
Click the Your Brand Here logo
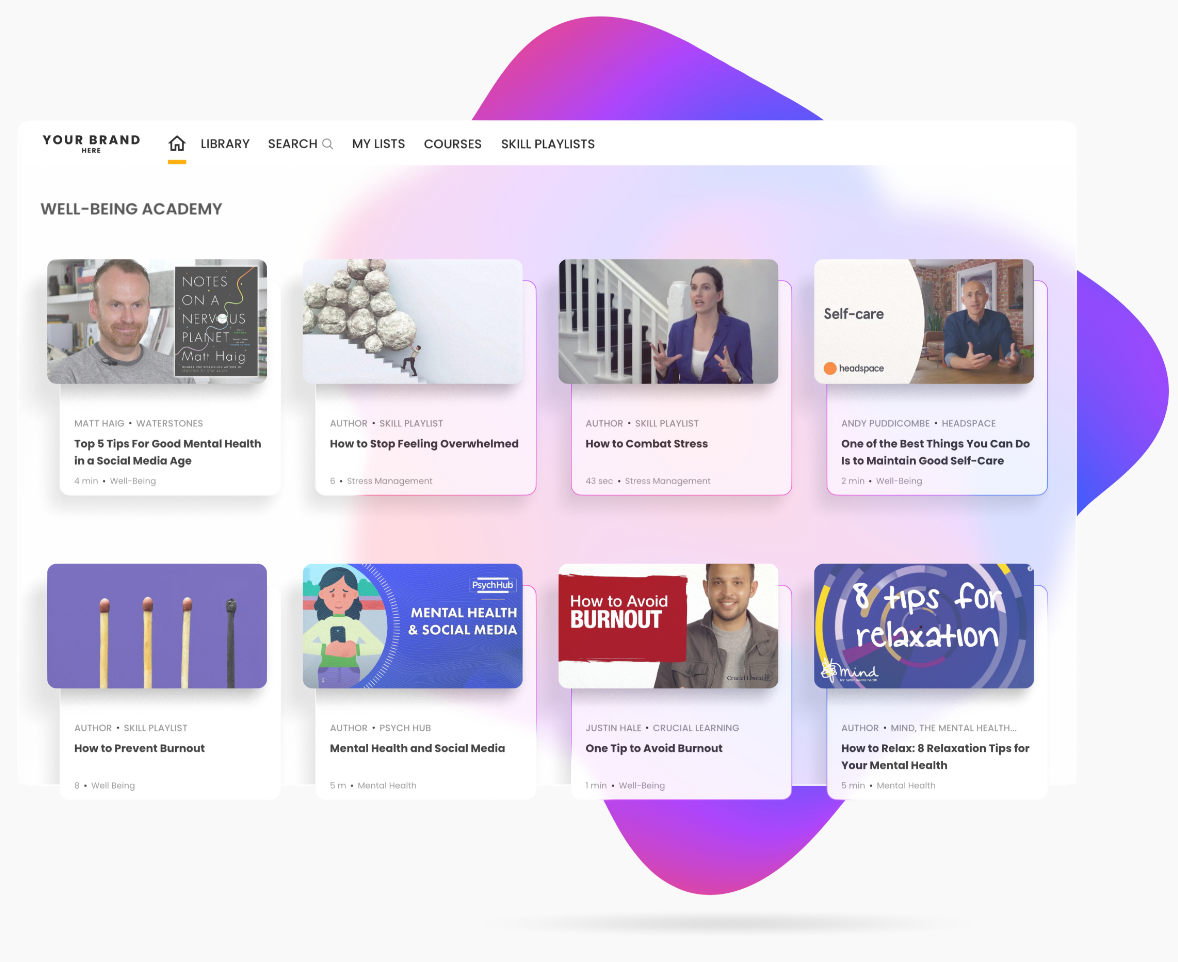click(x=91, y=143)
